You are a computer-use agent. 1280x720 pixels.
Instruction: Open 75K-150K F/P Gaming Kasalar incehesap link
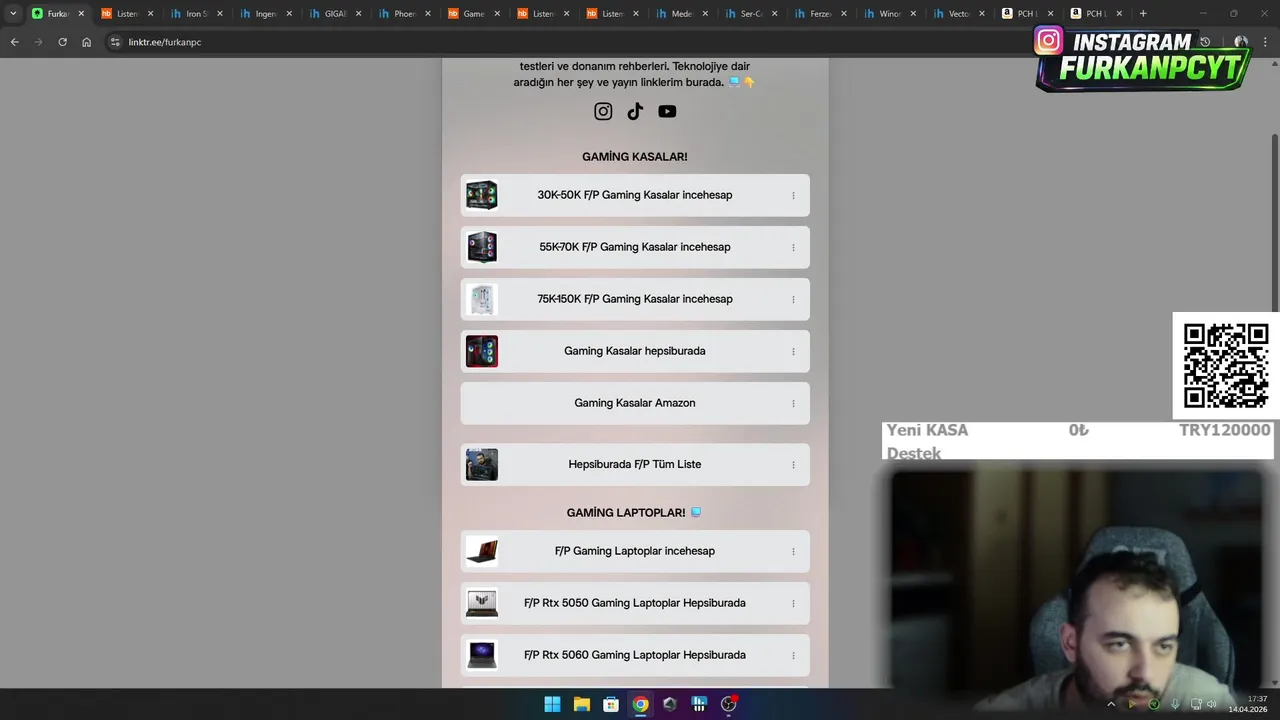pos(635,299)
